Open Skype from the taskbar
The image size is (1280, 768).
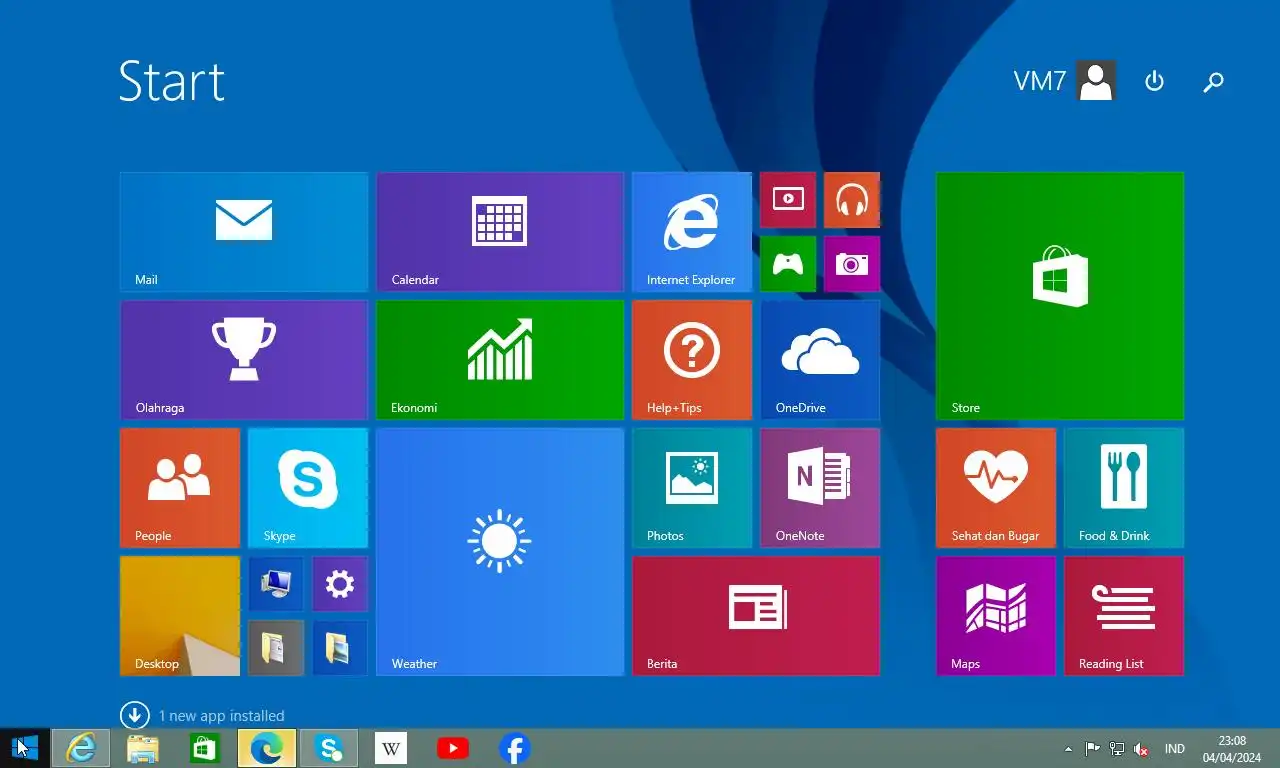coord(329,748)
